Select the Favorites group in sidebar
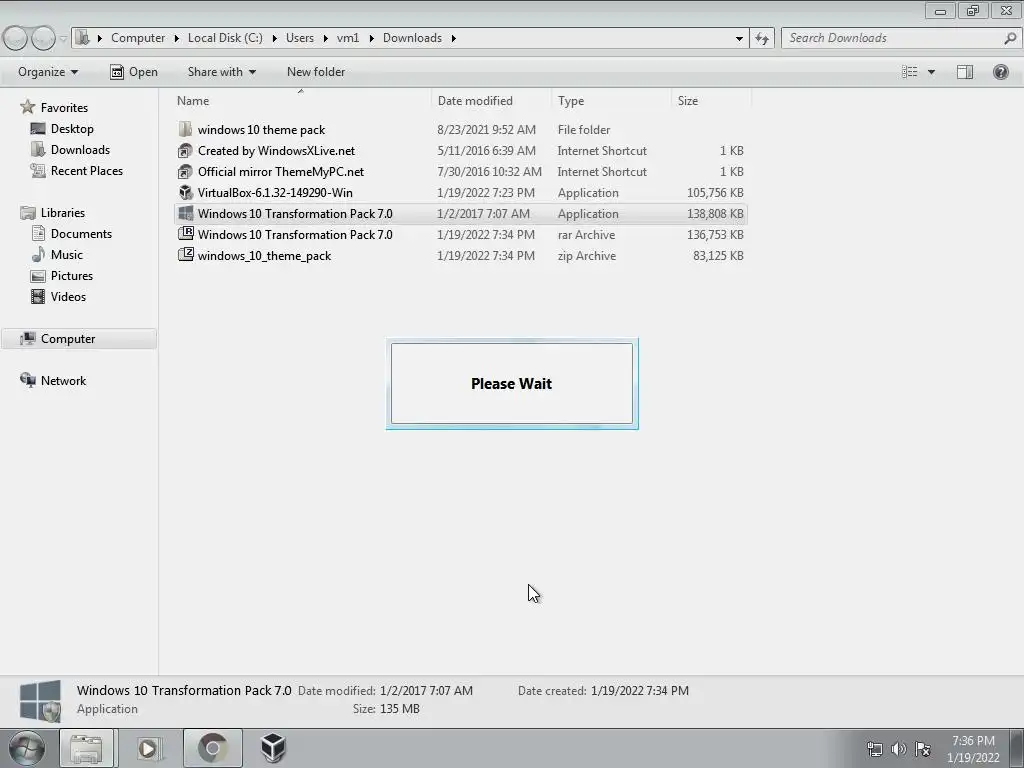The height and width of the screenshot is (768, 1024). (64, 108)
